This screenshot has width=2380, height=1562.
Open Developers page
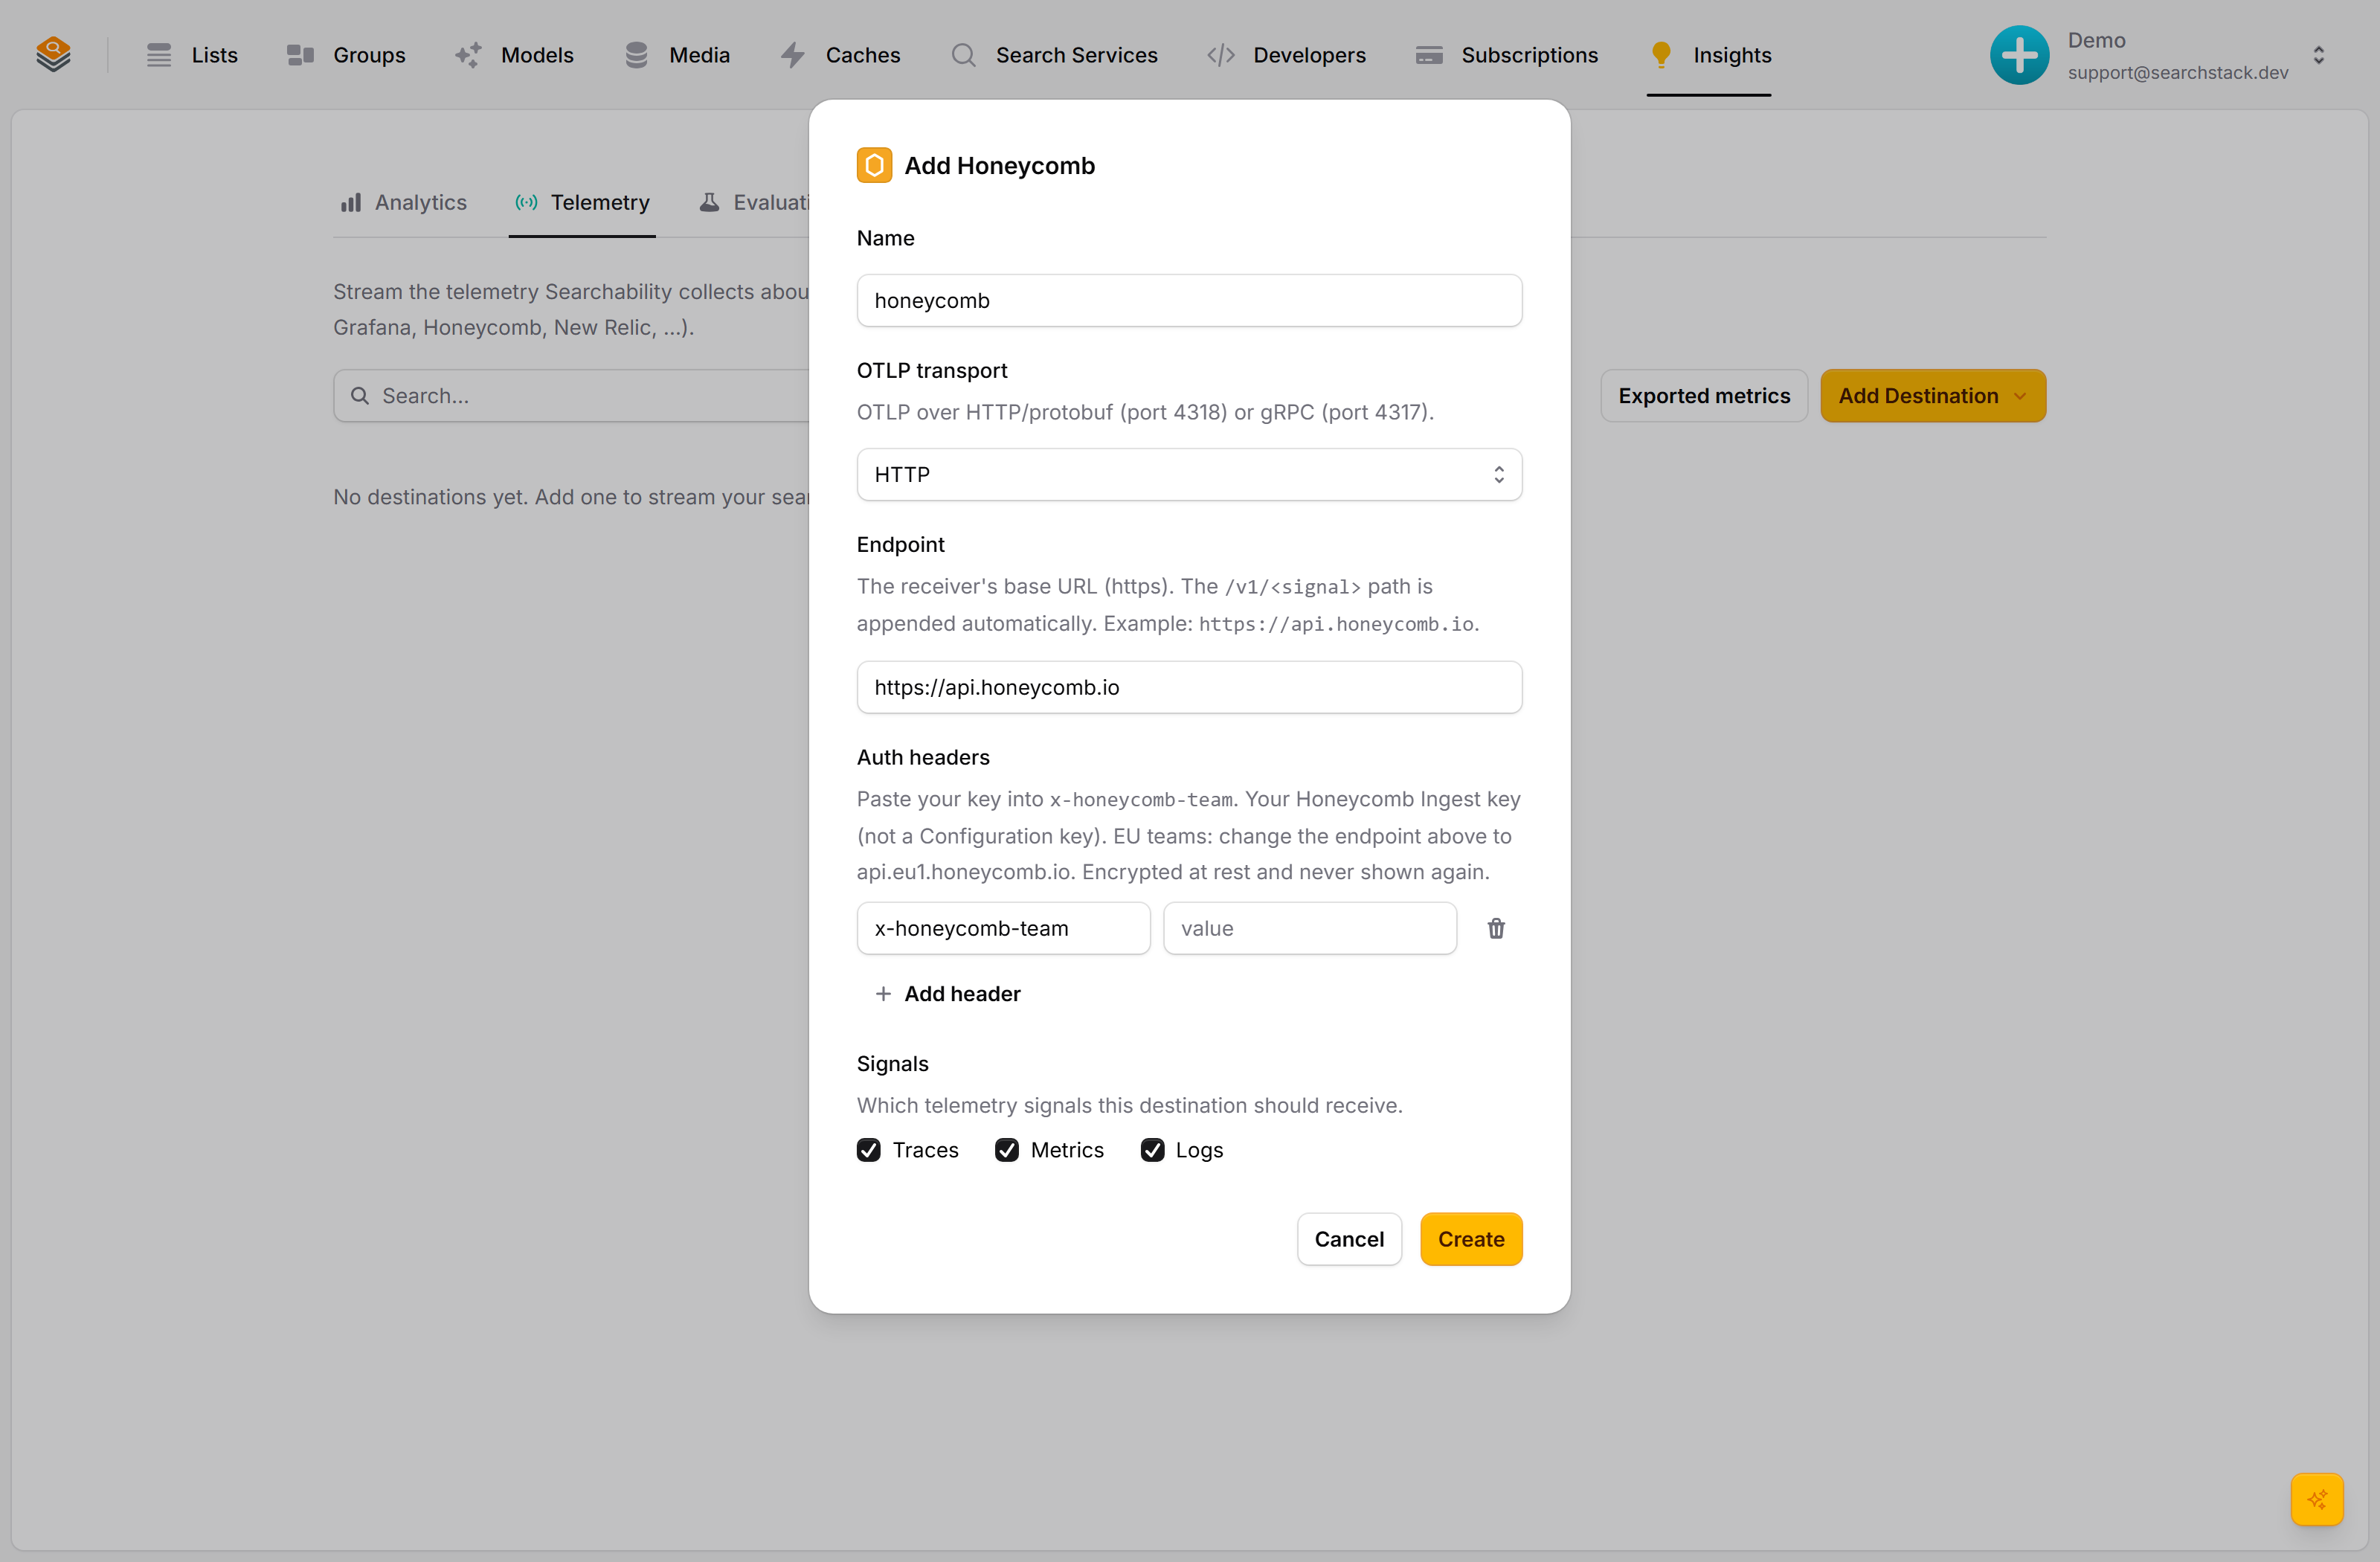point(1286,55)
